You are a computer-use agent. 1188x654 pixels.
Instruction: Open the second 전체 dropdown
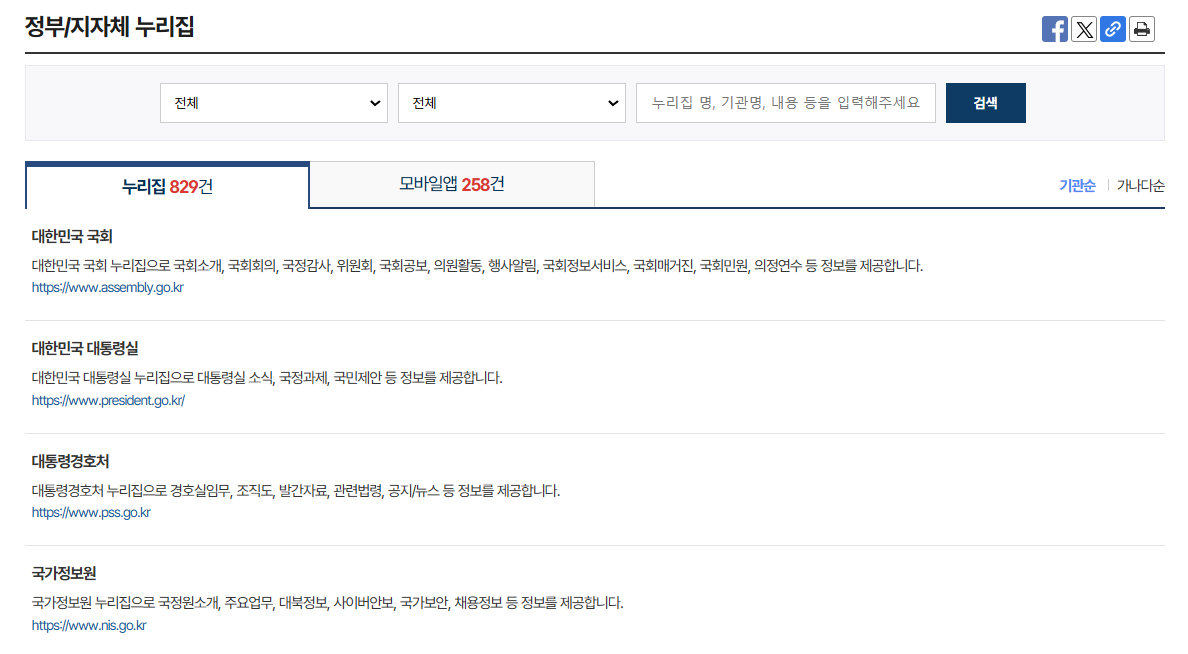[511, 103]
